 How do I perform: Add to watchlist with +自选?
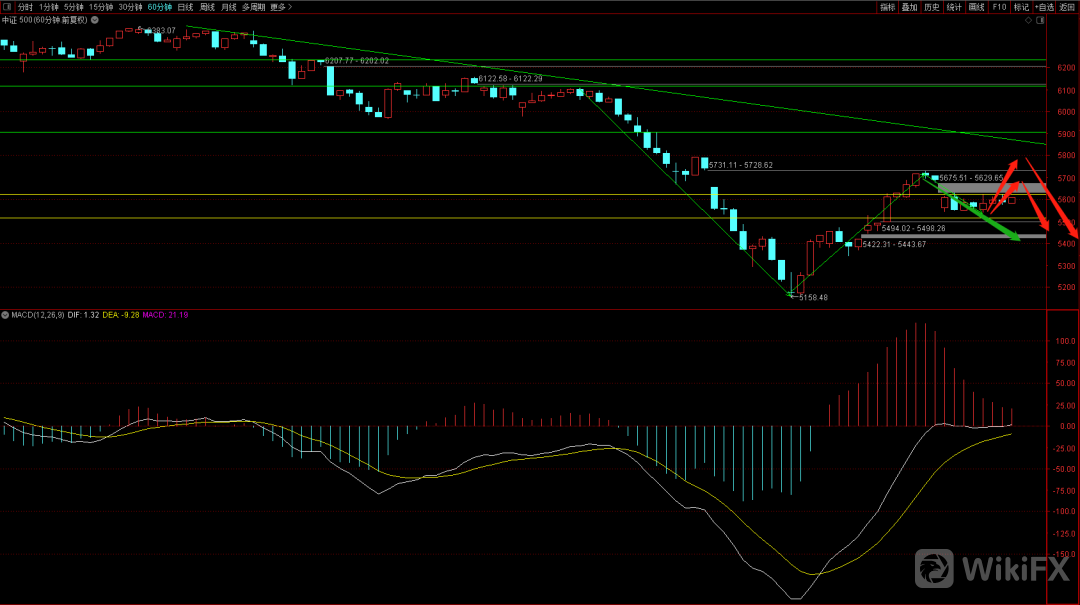pos(1045,7)
